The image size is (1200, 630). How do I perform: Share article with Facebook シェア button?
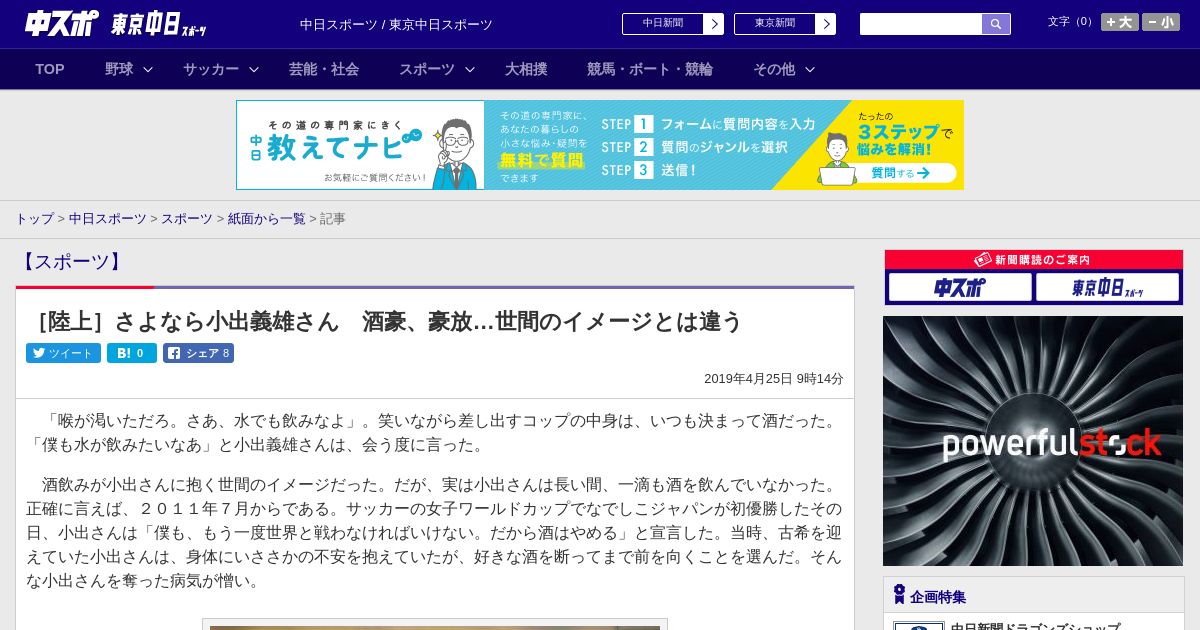coord(198,353)
